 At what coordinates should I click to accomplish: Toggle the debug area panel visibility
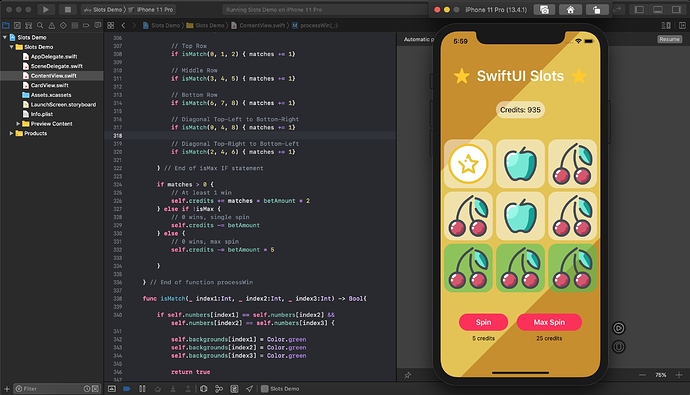[658, 9]
